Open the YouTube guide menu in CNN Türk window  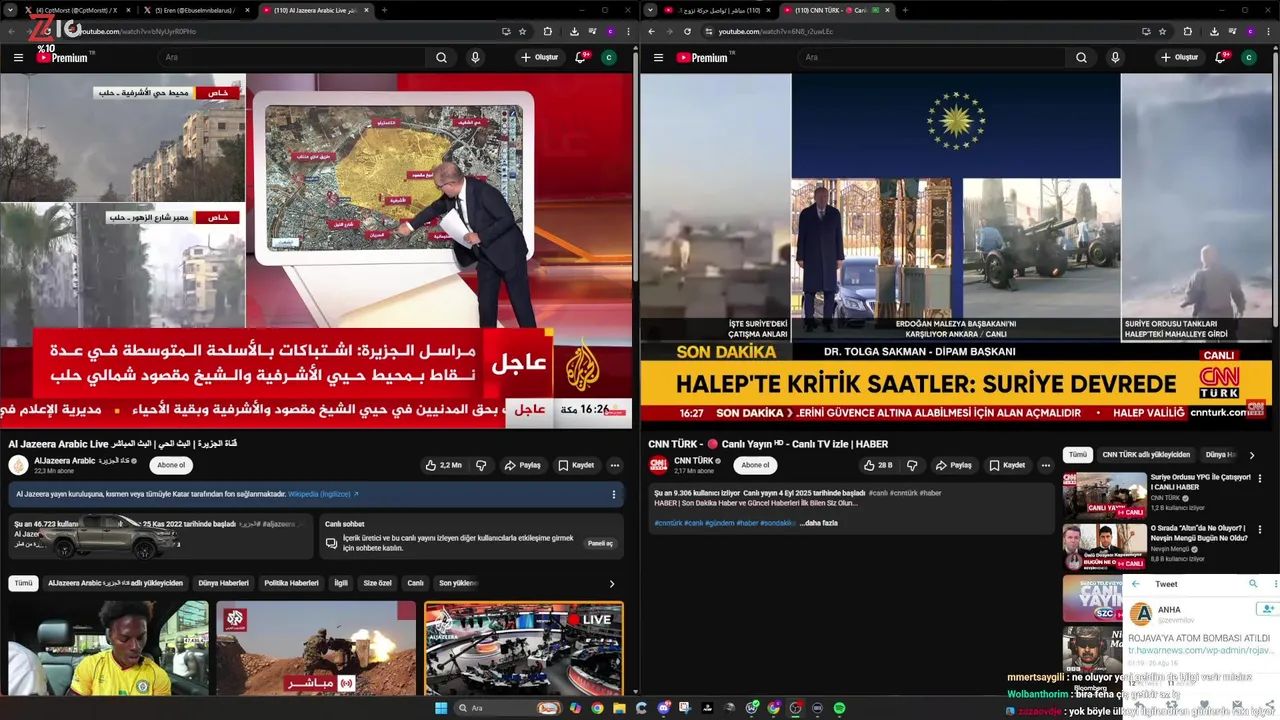657,57
